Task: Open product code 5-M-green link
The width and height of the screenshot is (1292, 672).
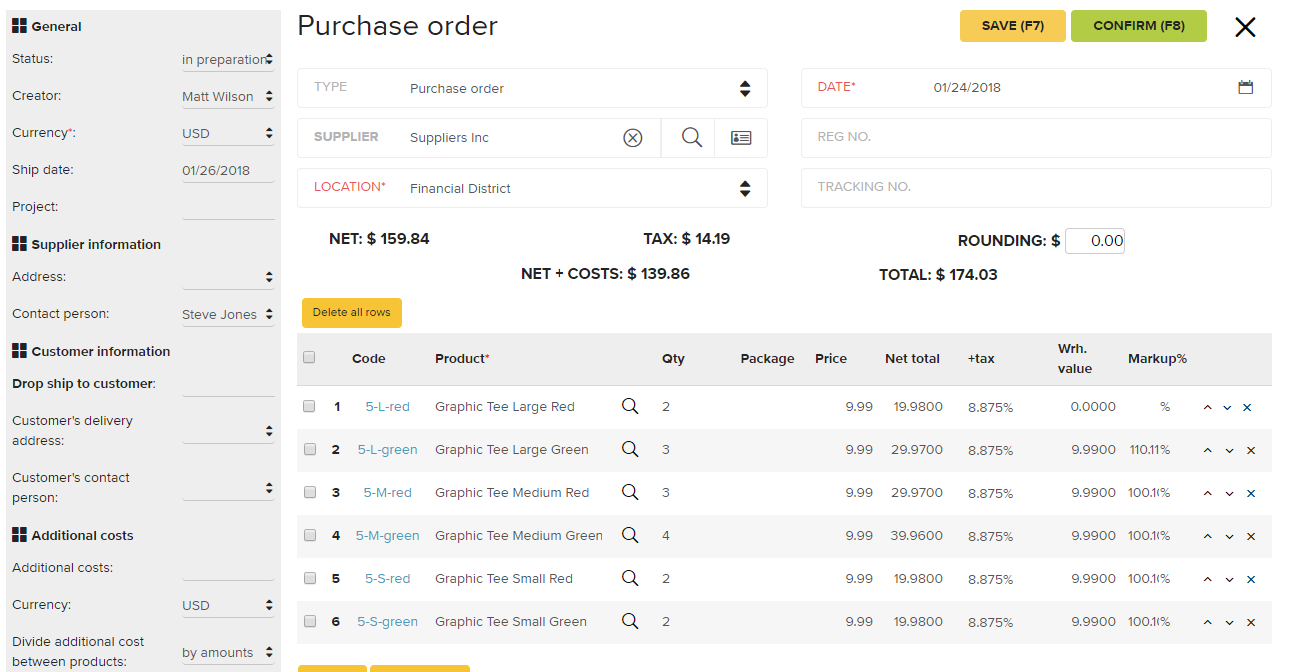Action: [x=388, y=536]
